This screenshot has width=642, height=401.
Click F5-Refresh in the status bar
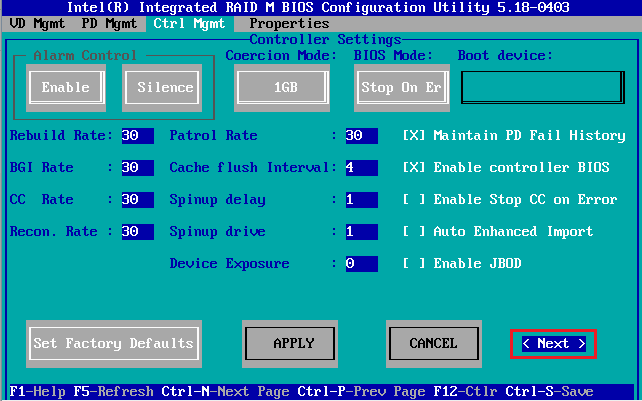(113, 392)
